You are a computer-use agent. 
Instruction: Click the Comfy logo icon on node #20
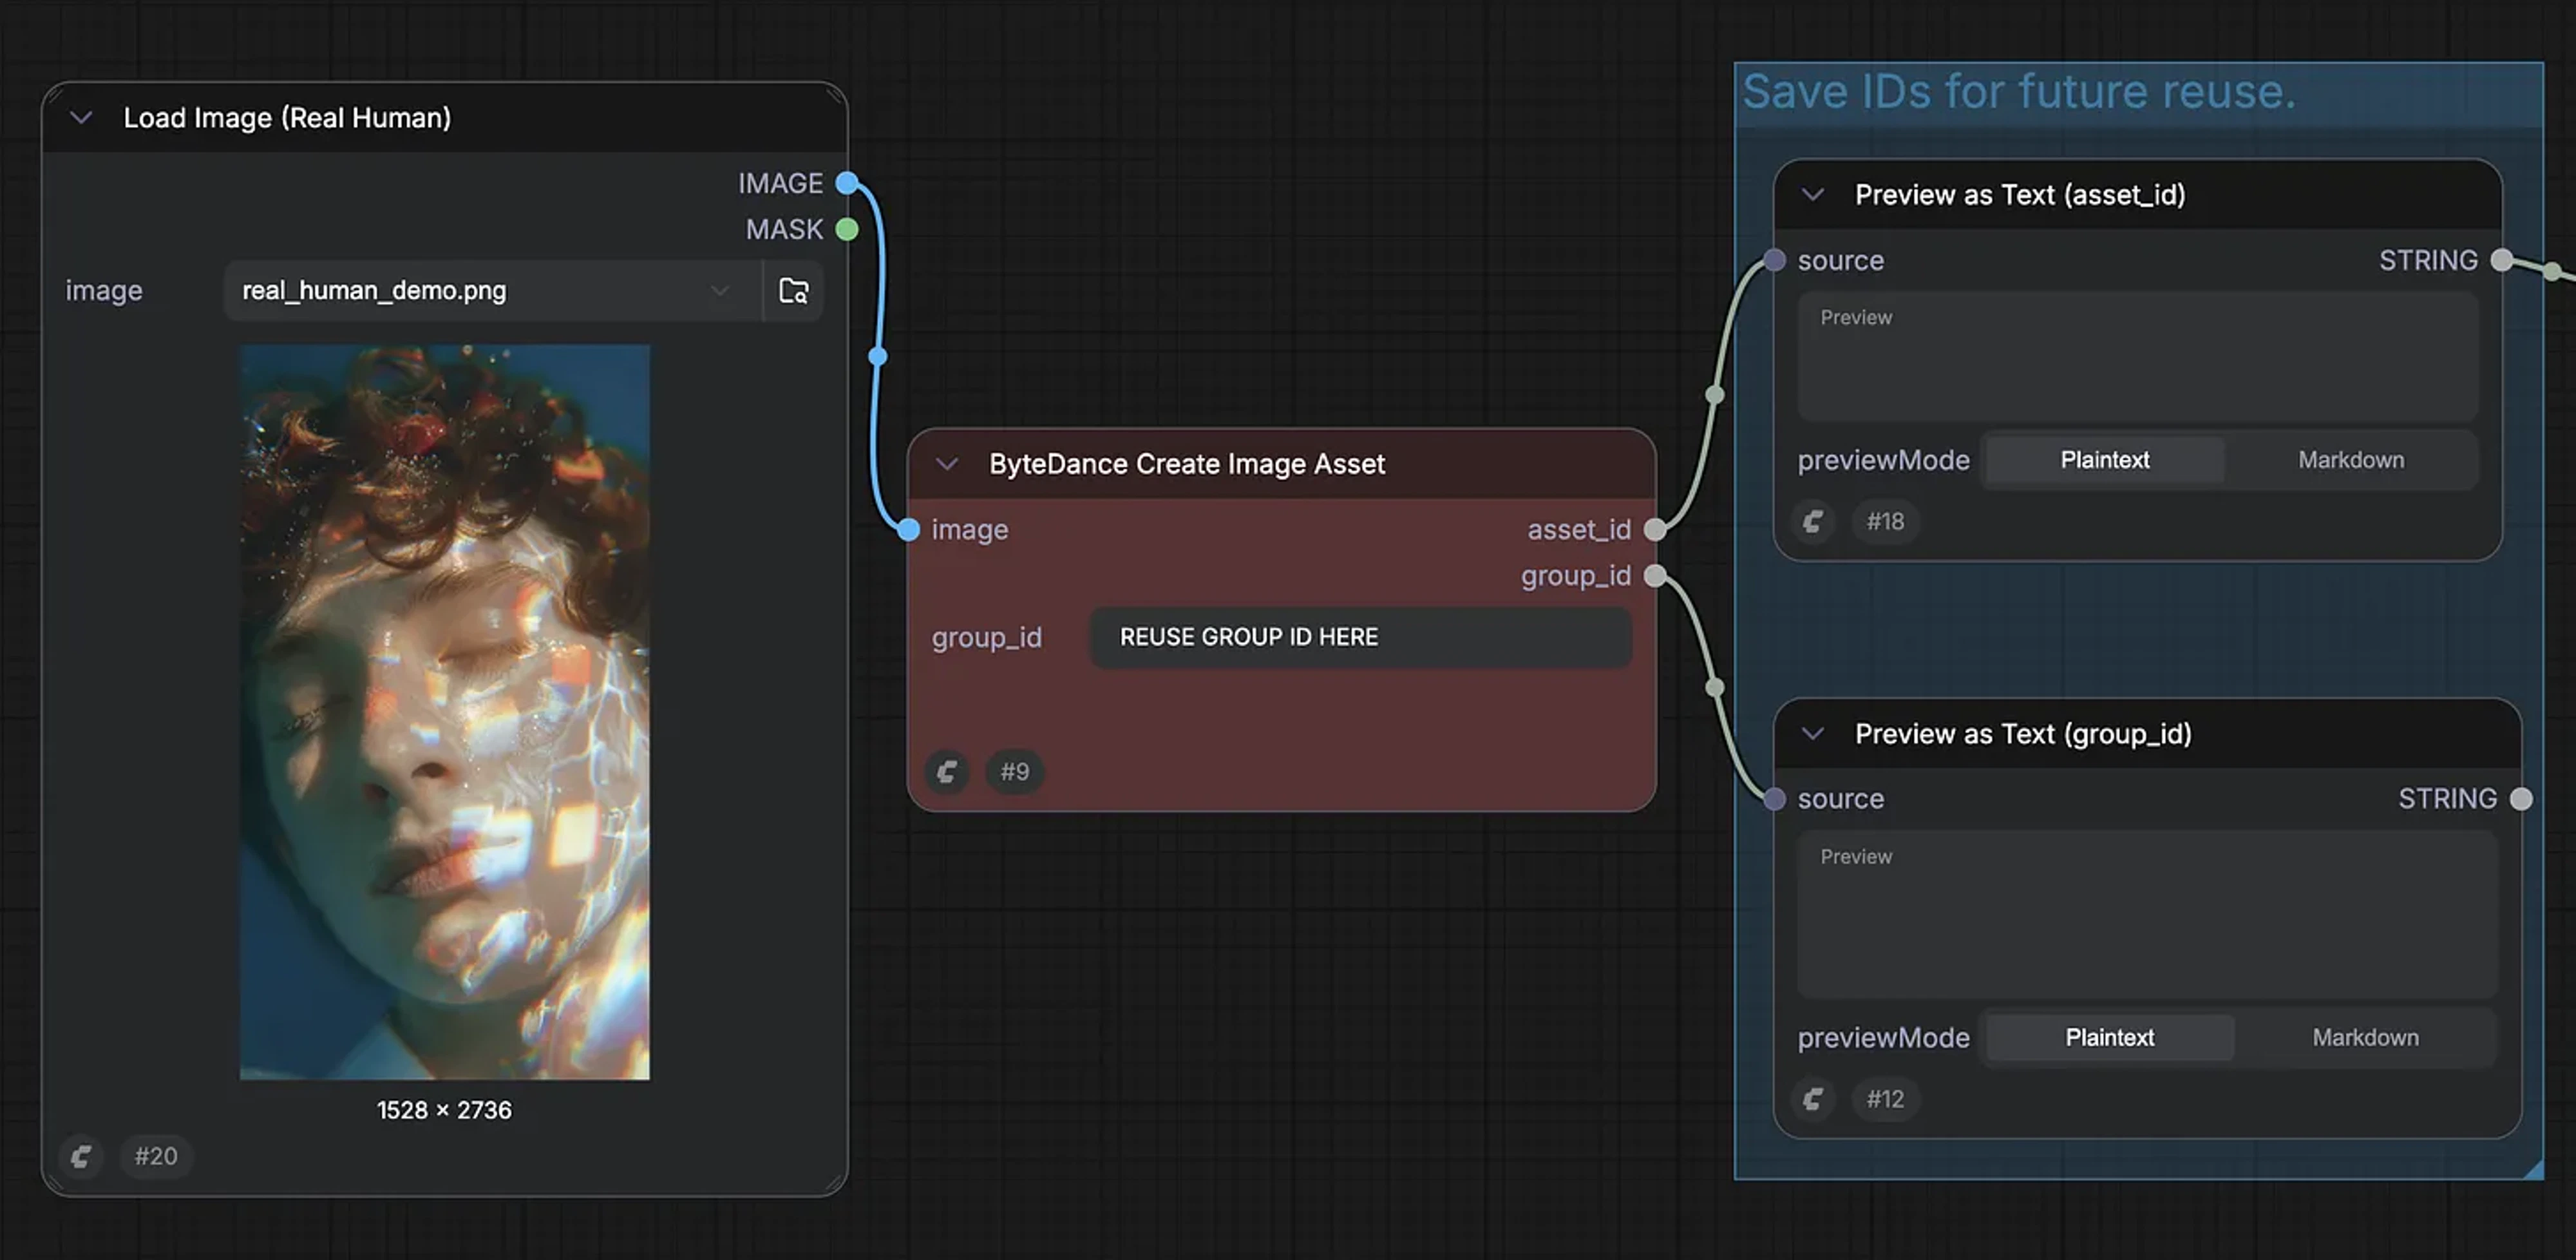coord(82,1156)
